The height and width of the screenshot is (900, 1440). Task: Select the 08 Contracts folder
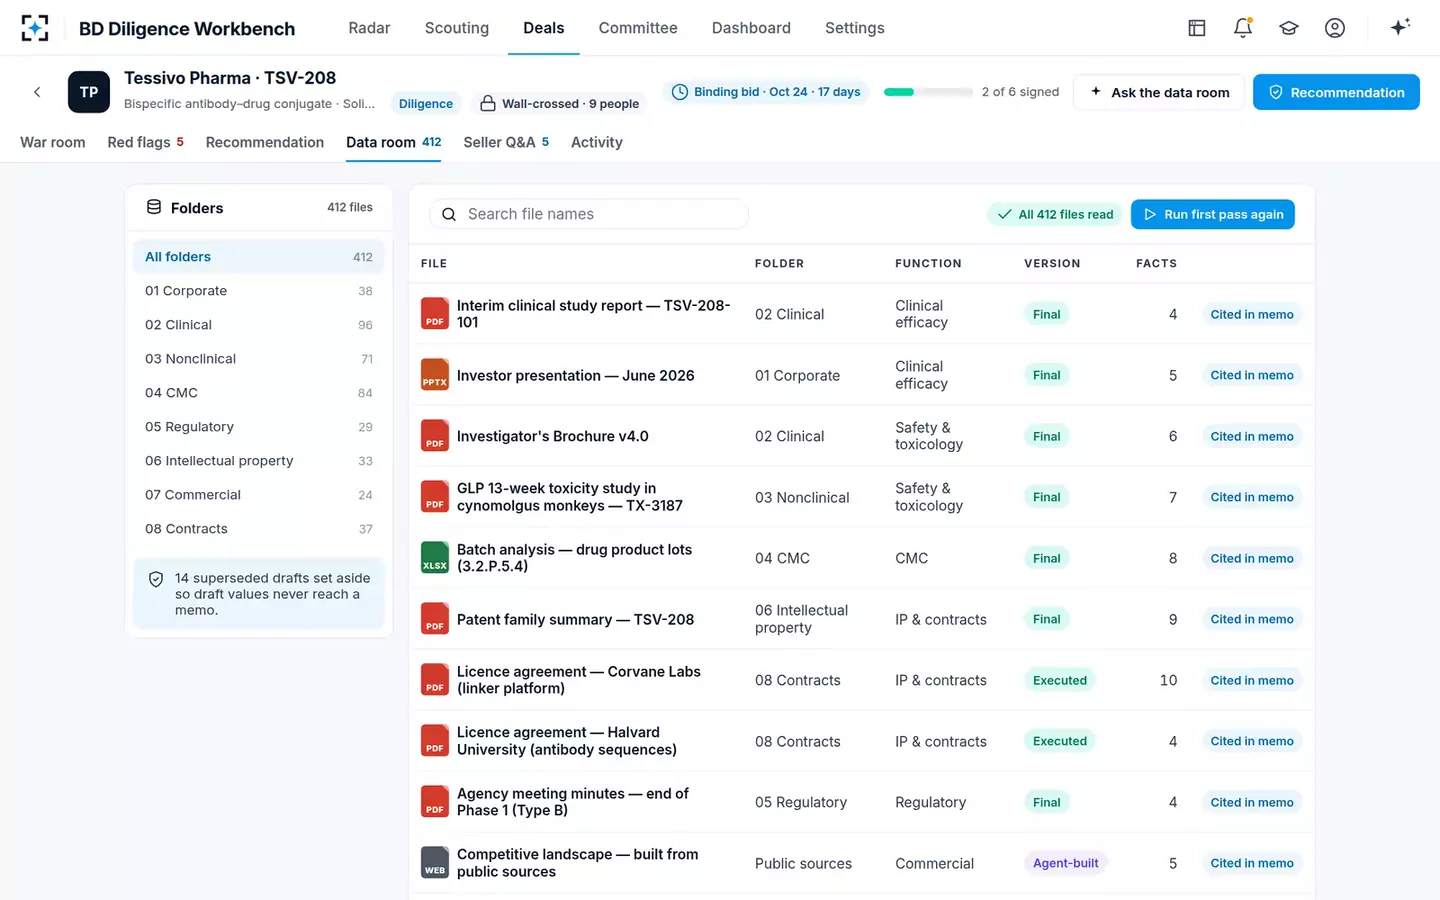[259, 529]
